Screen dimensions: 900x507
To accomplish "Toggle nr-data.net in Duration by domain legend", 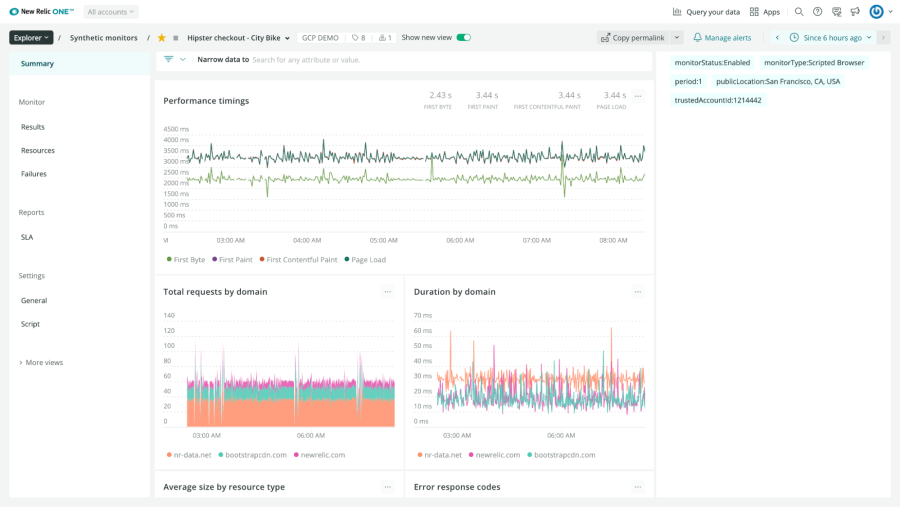I will [439, 455].
